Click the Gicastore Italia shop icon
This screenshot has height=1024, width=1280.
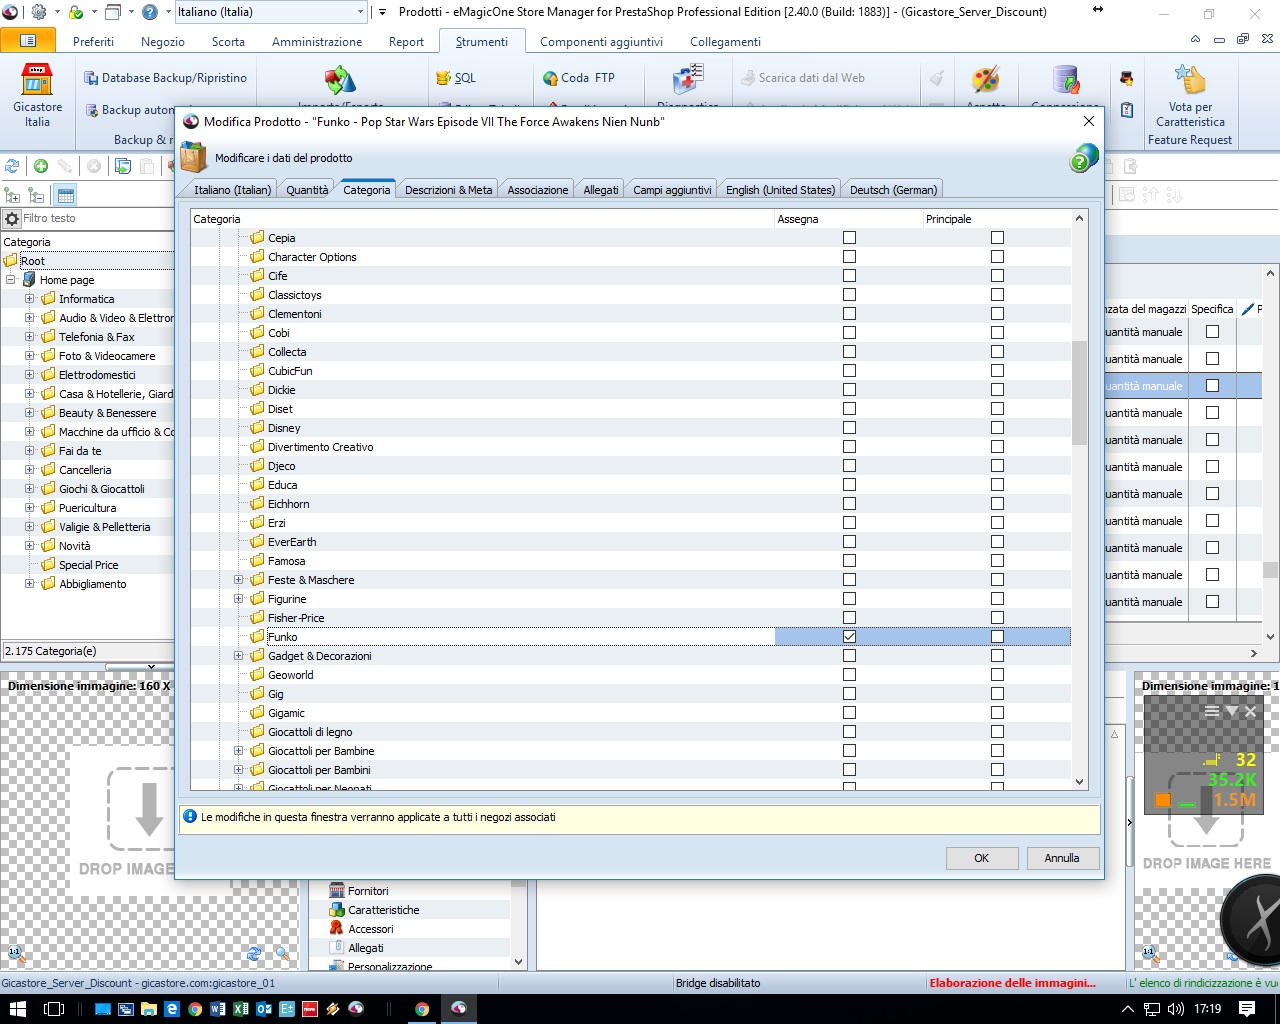tap(37, 80)
